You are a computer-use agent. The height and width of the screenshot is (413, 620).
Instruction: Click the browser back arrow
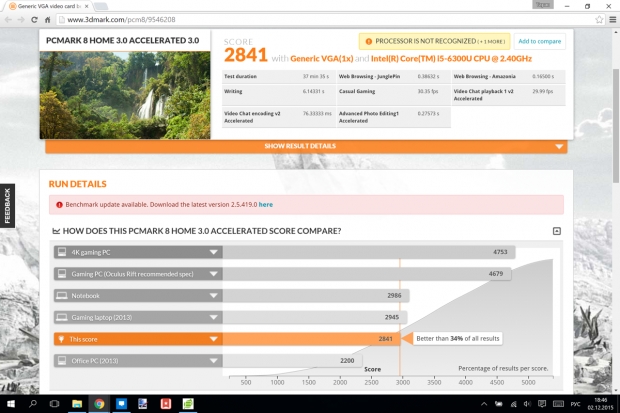[8, 19]
